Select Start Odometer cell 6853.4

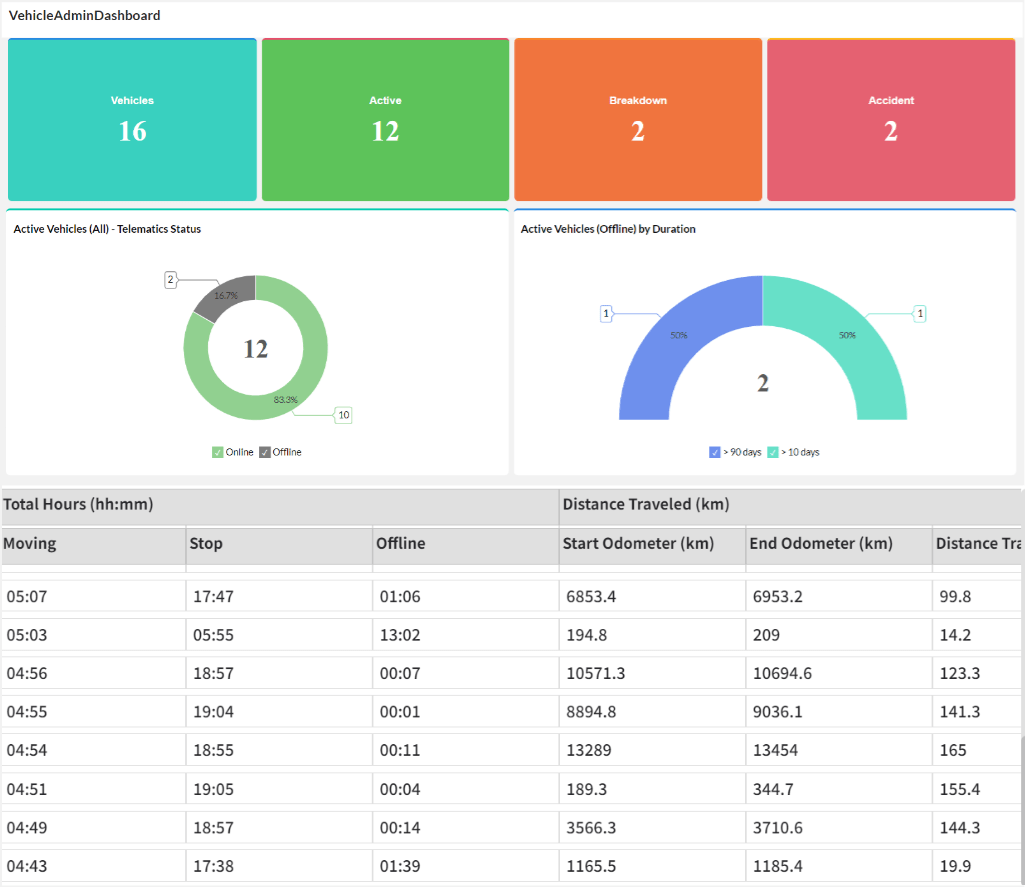pyautogui.click(x=652, y=597)
